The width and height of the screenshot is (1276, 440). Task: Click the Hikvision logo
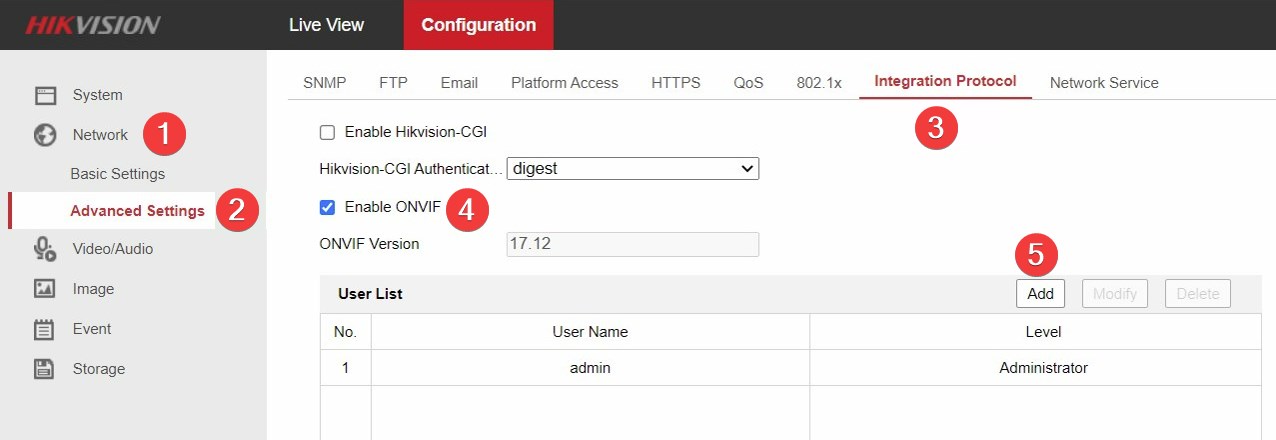(92, 25)
